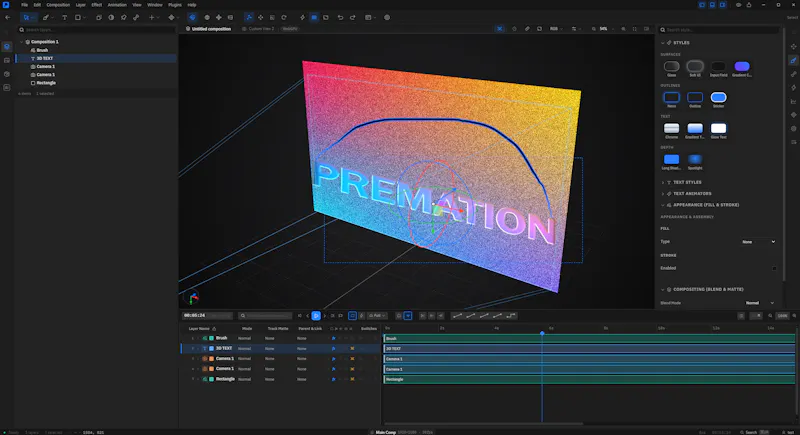This screenshot has height=435, width=800.
Task: Apply the Neon outline style
Action: coord(671,97)
